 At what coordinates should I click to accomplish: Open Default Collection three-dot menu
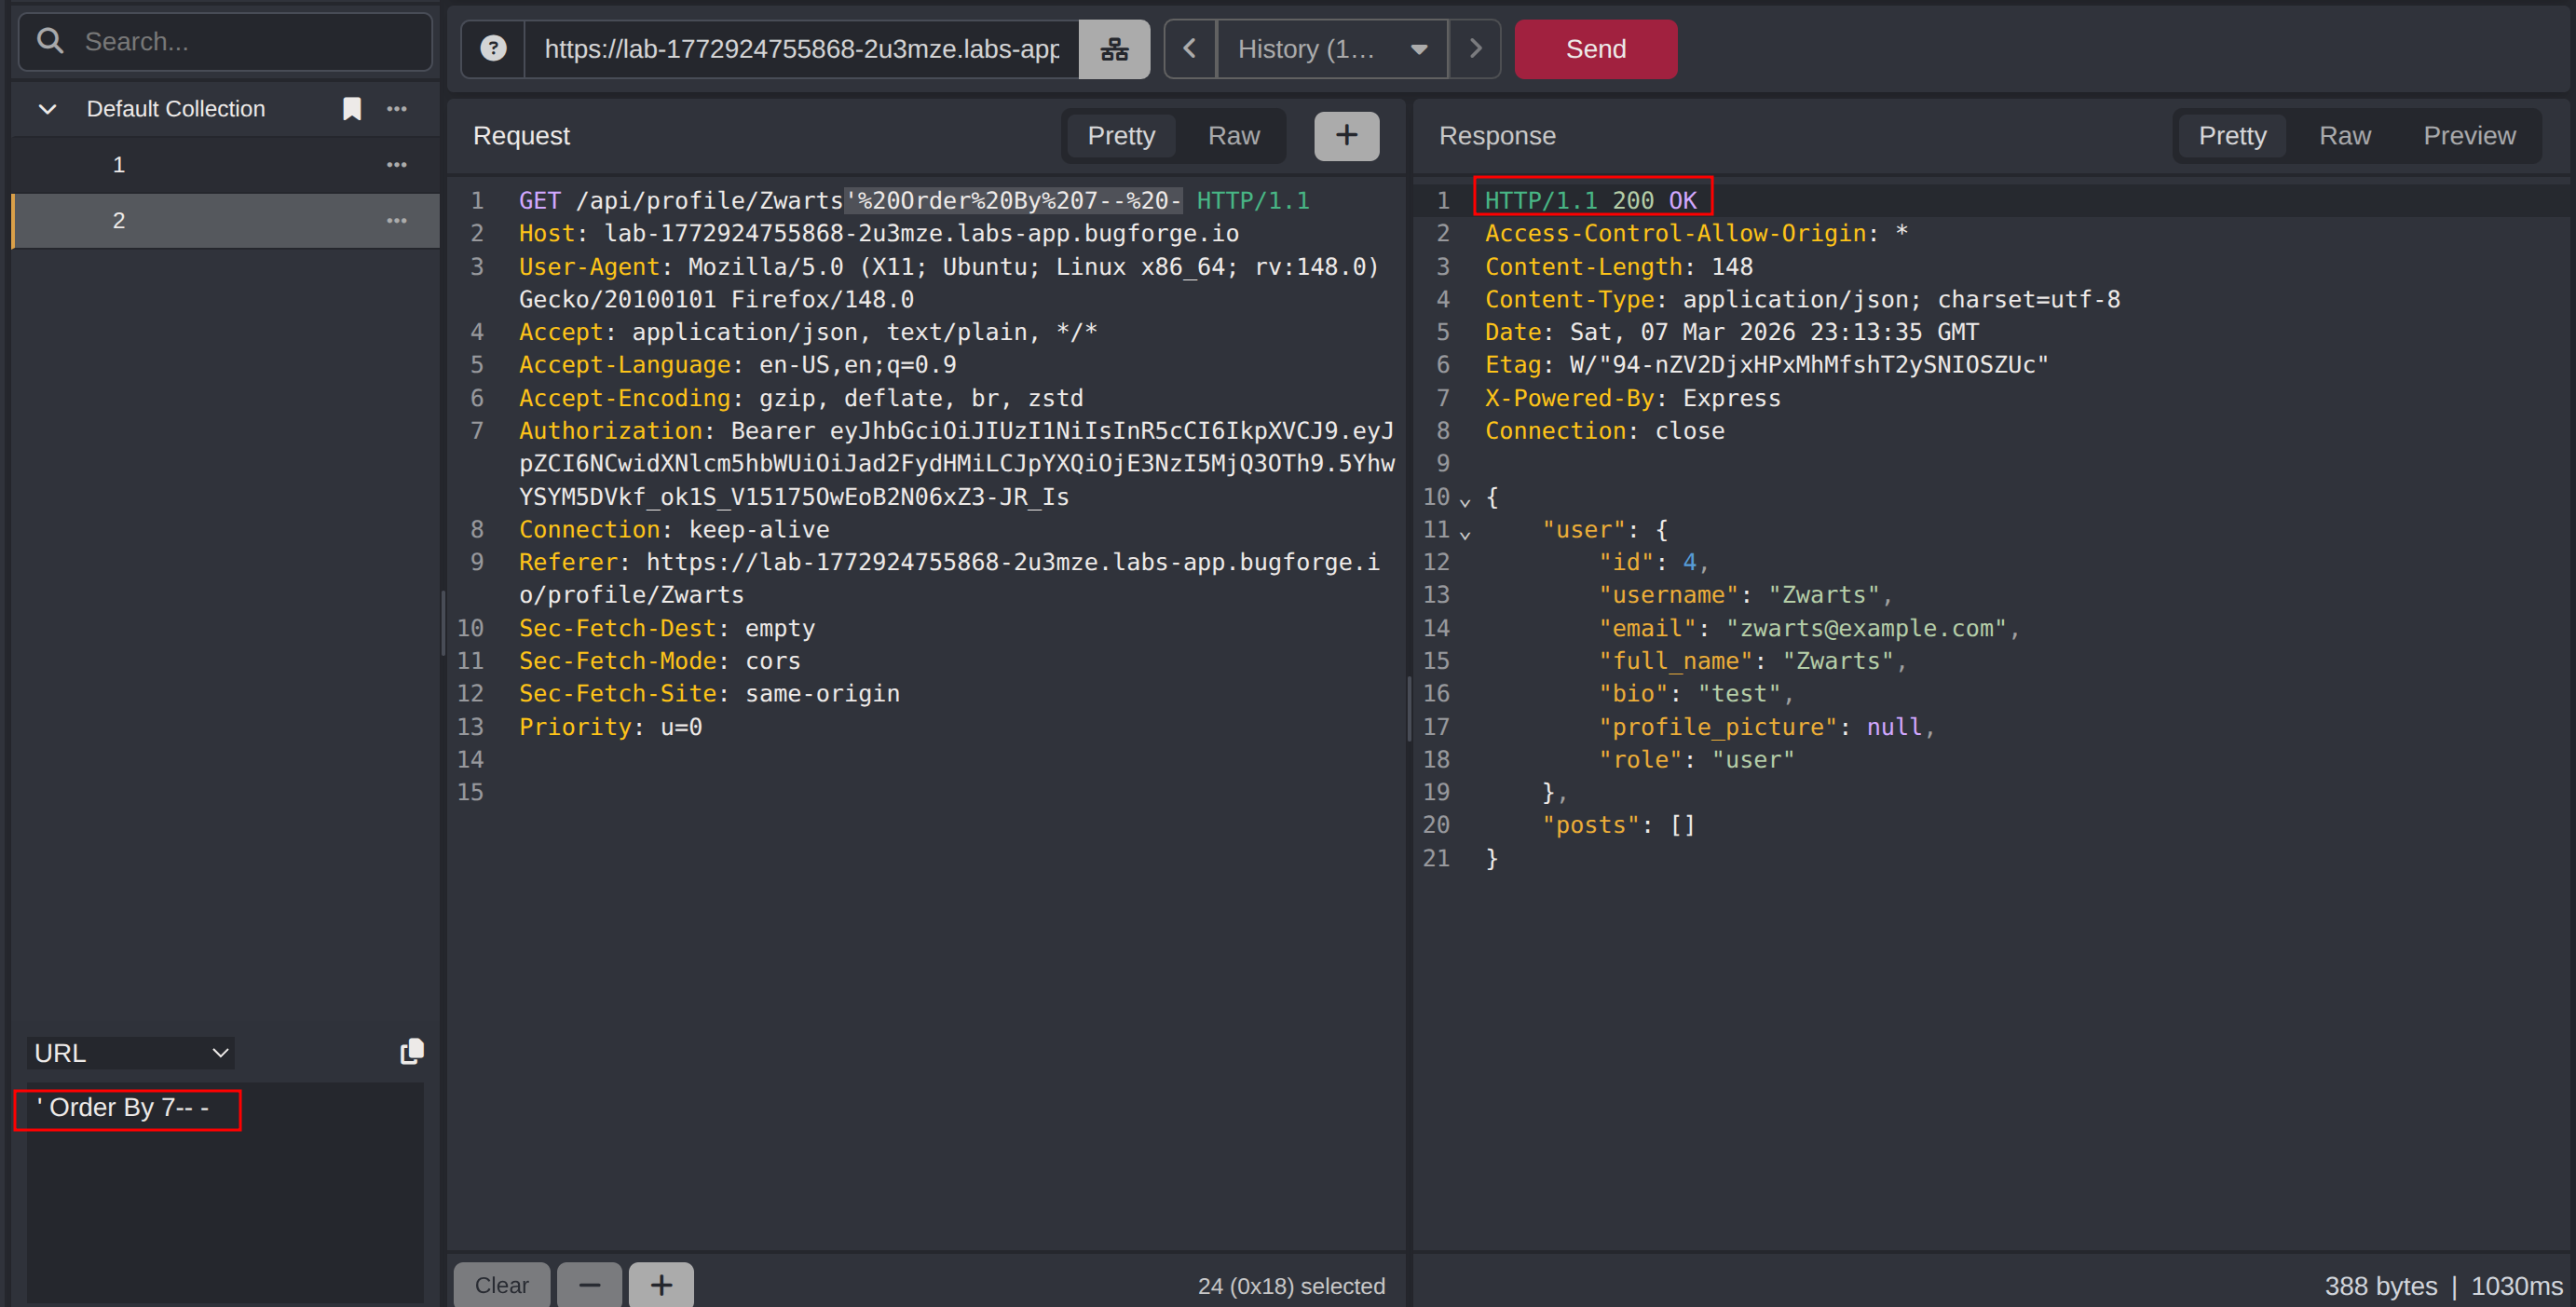[397, 108]
